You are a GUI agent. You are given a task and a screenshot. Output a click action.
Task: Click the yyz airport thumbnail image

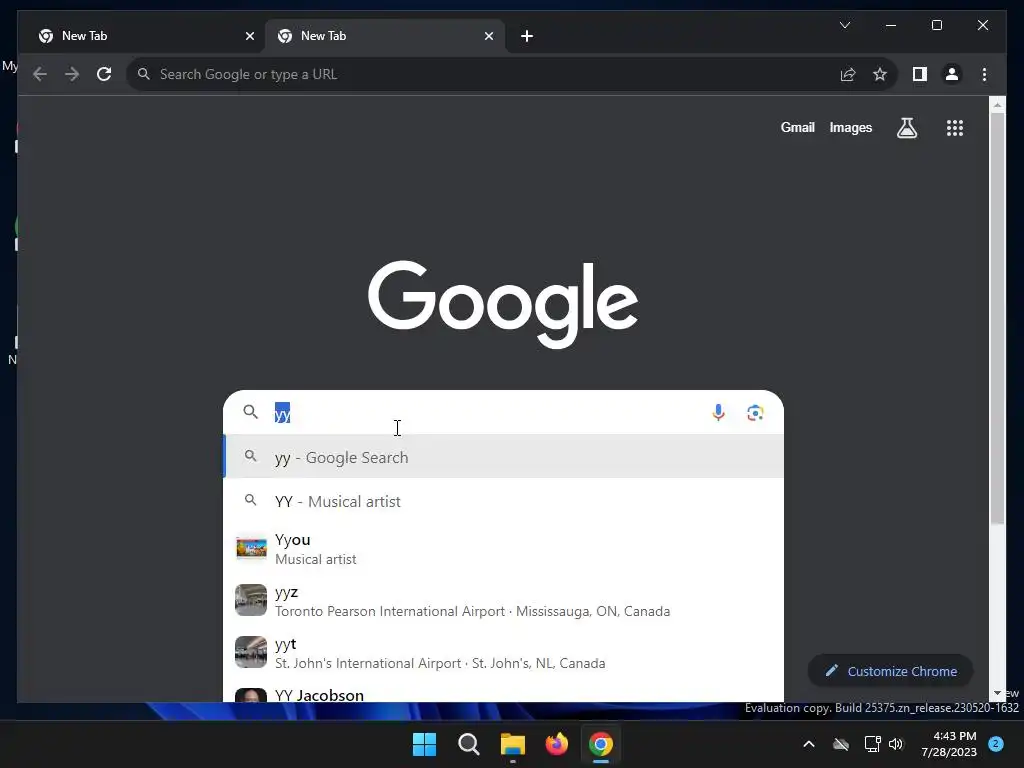[251, 600]
